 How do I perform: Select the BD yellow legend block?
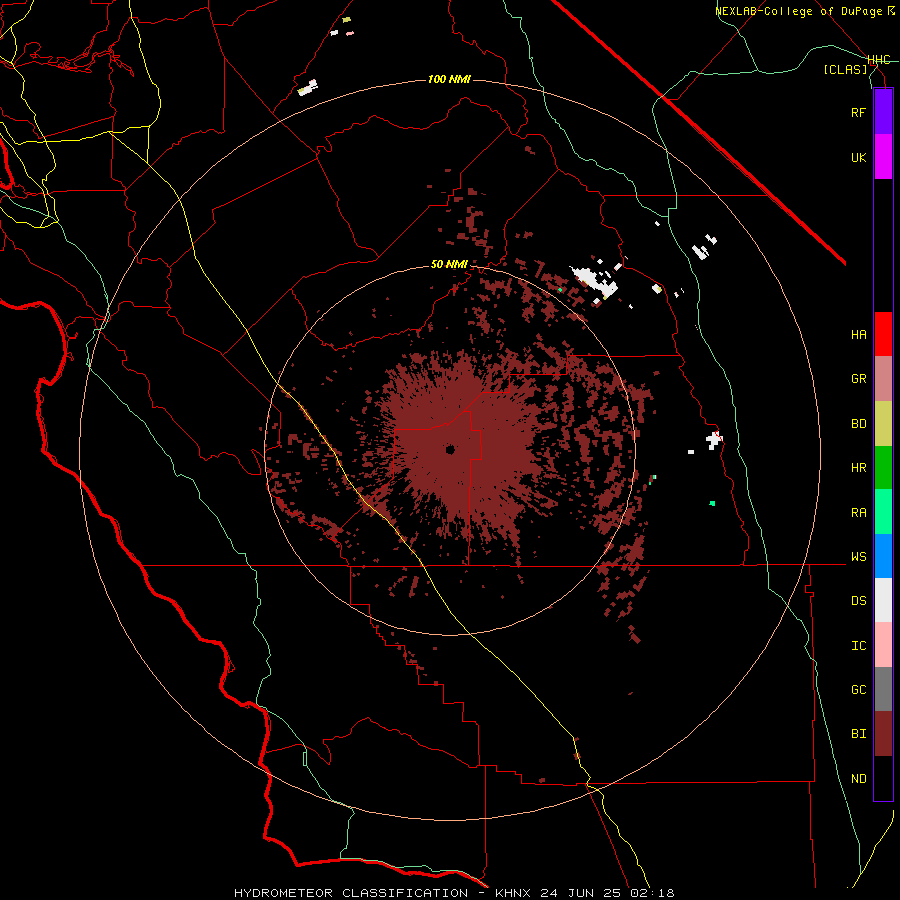click(883, 424)
